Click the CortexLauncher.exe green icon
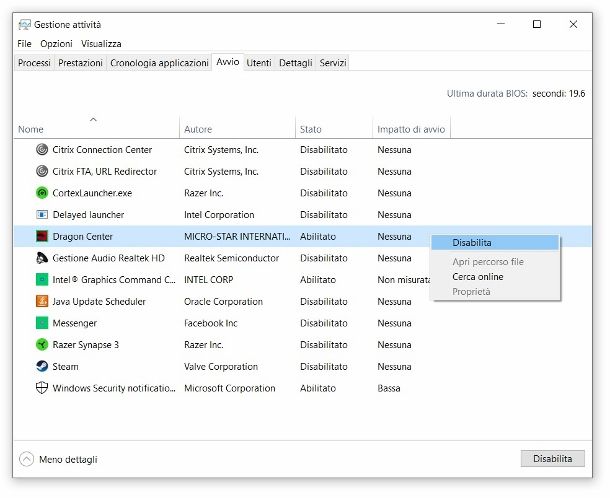 pyautogui.click(x=42, y=193)
